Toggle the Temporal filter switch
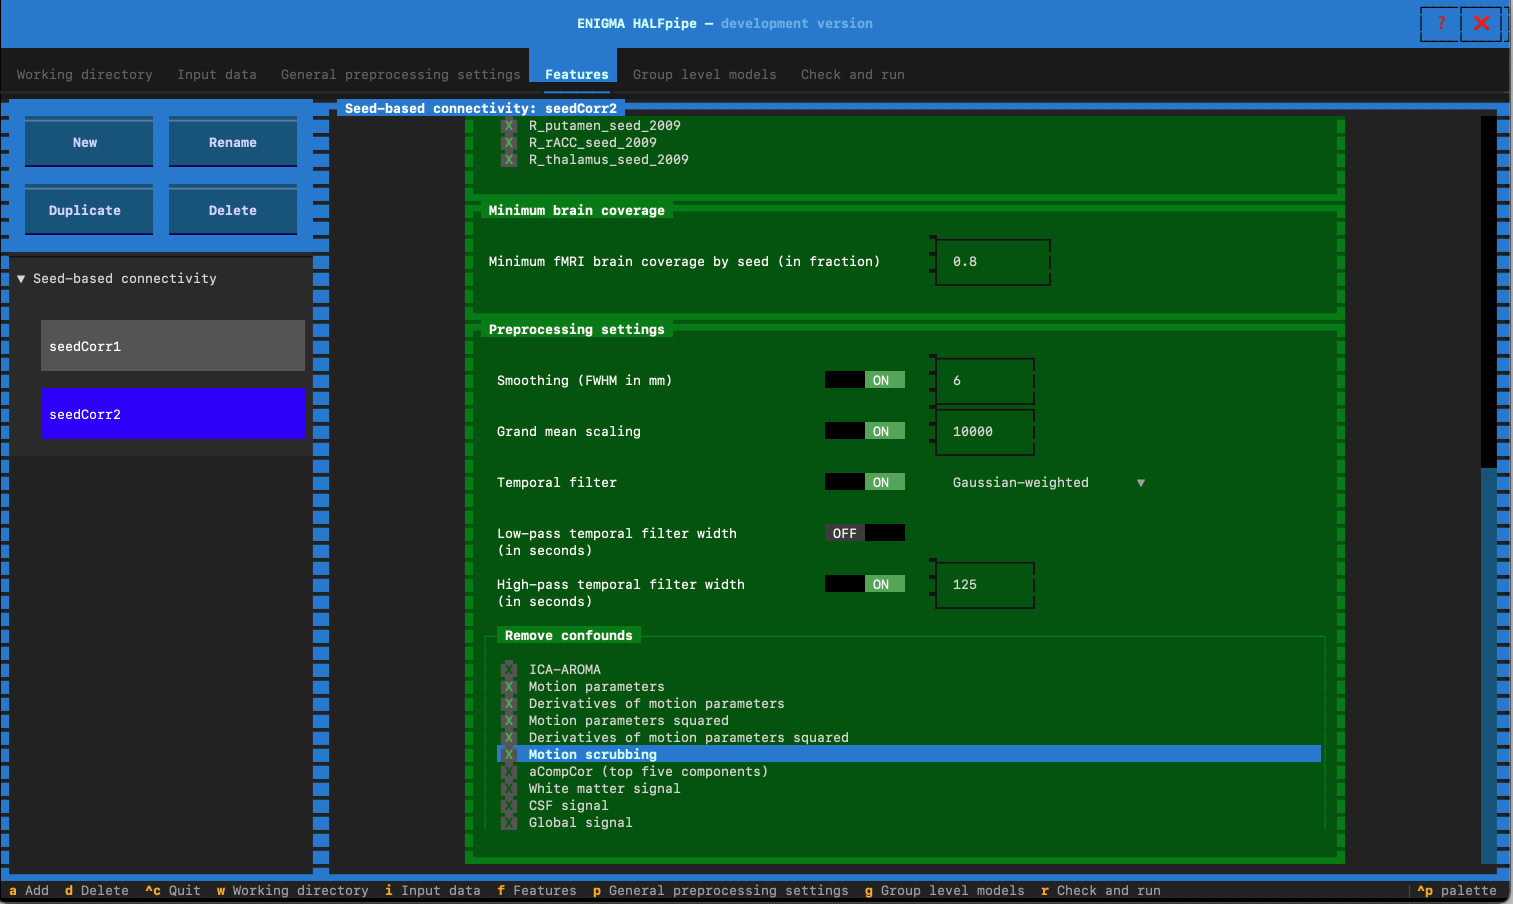Image resolution: width=1513 pixels, height=904 pixels. pos(865,482)
